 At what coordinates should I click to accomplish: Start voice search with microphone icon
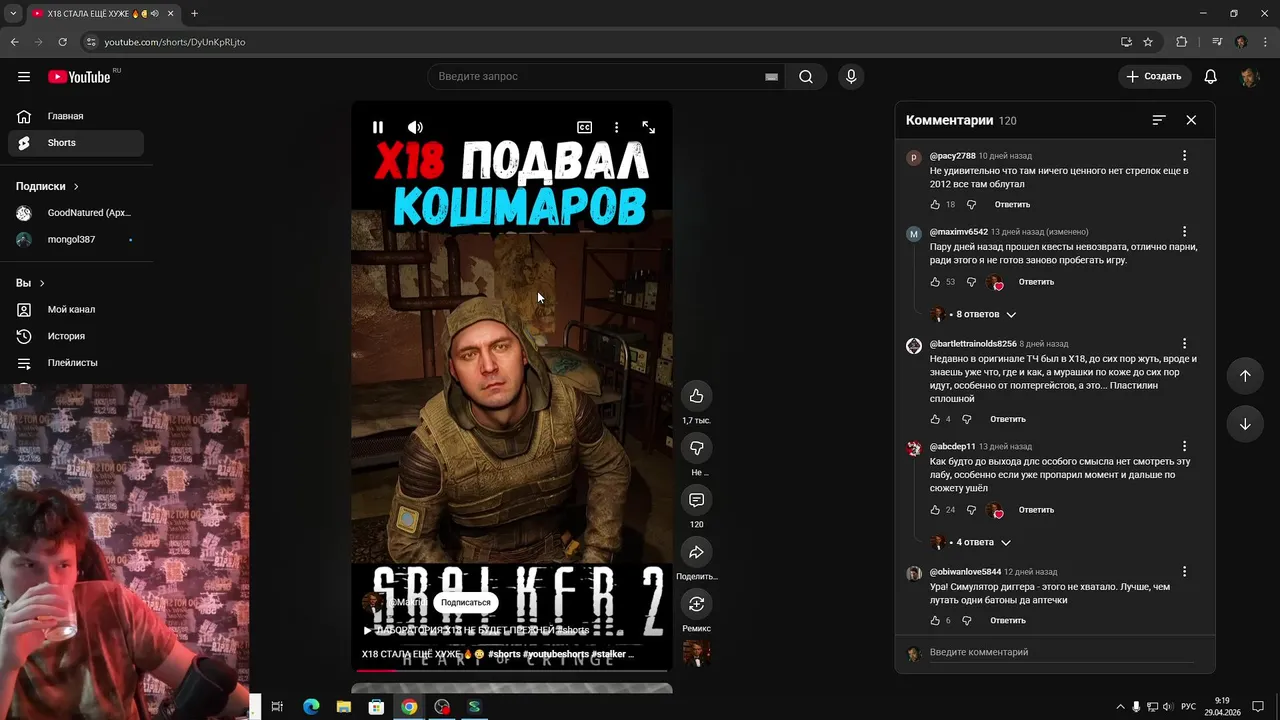click(851, 77)
